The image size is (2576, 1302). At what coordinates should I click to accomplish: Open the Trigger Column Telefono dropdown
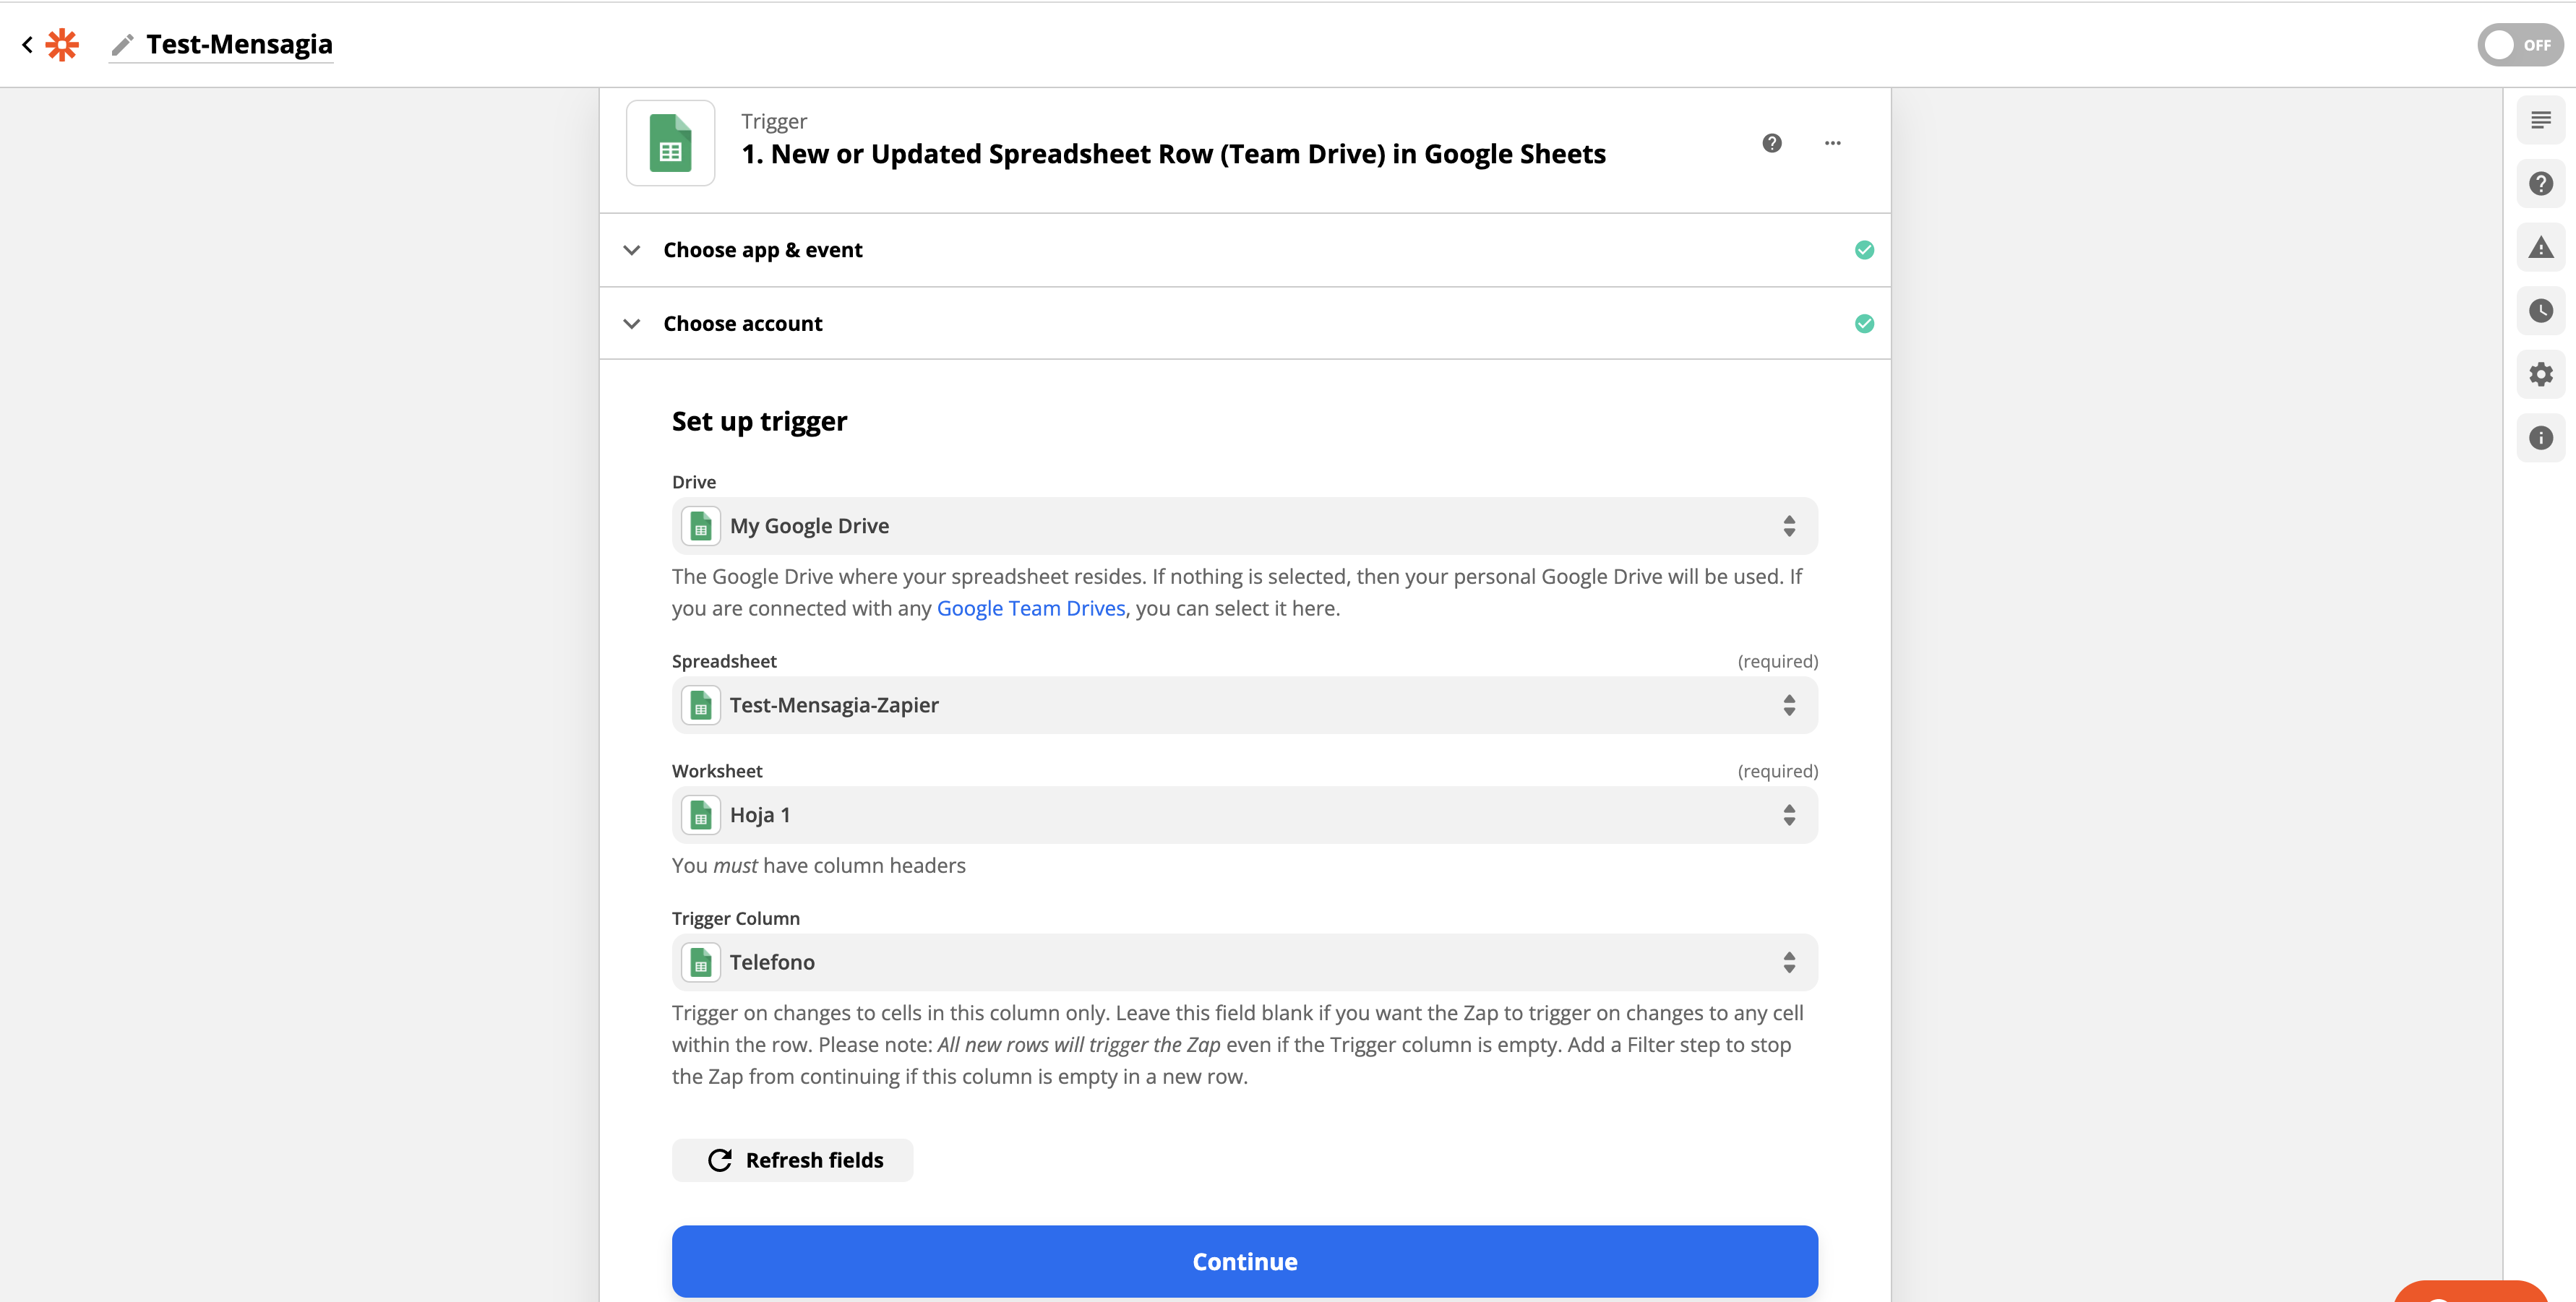(x=1244, y=962)
